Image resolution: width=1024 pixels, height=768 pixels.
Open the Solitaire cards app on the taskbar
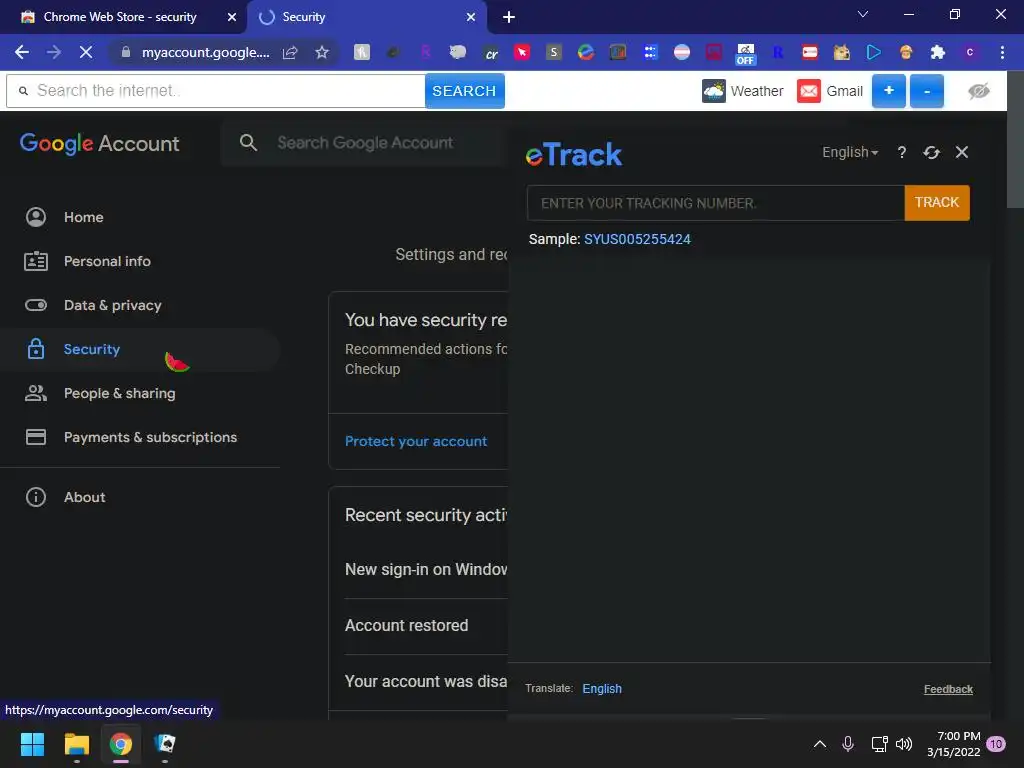pos(165,744)
